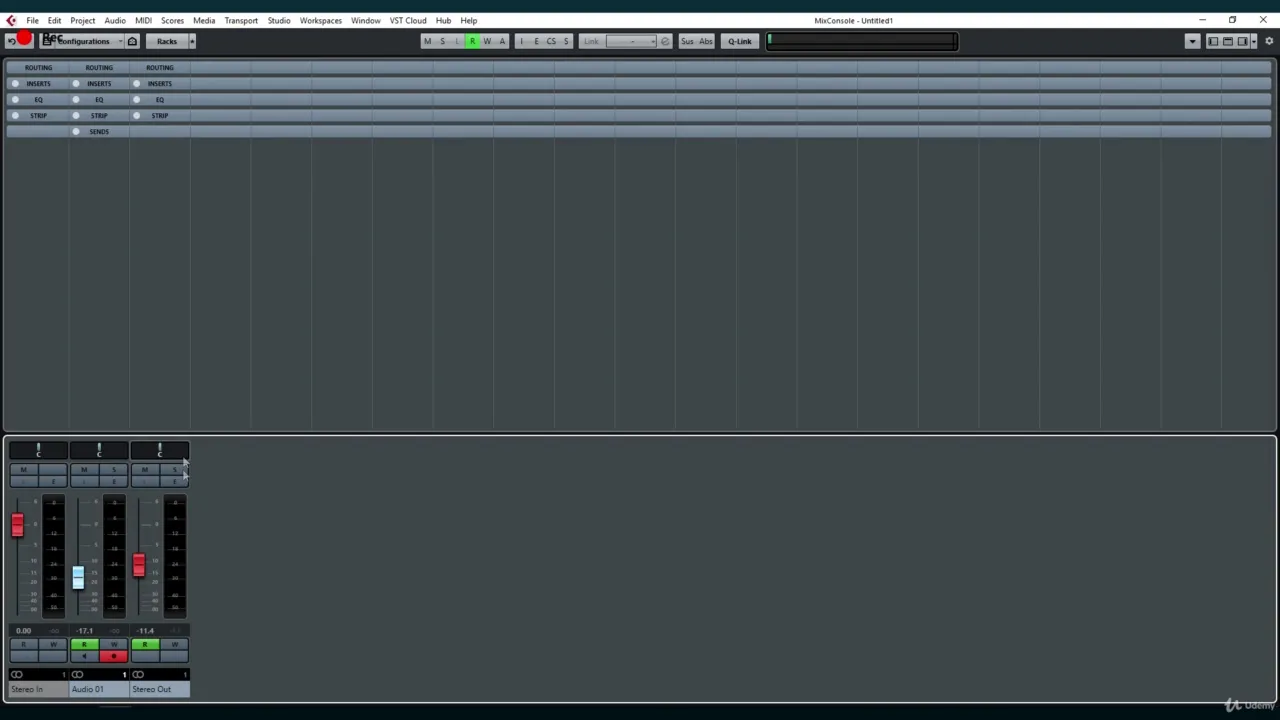The width and height of the screenshot is (1280, 720).
Task: Click the Cubase logo icon
Action: click(x=11, y=20)
